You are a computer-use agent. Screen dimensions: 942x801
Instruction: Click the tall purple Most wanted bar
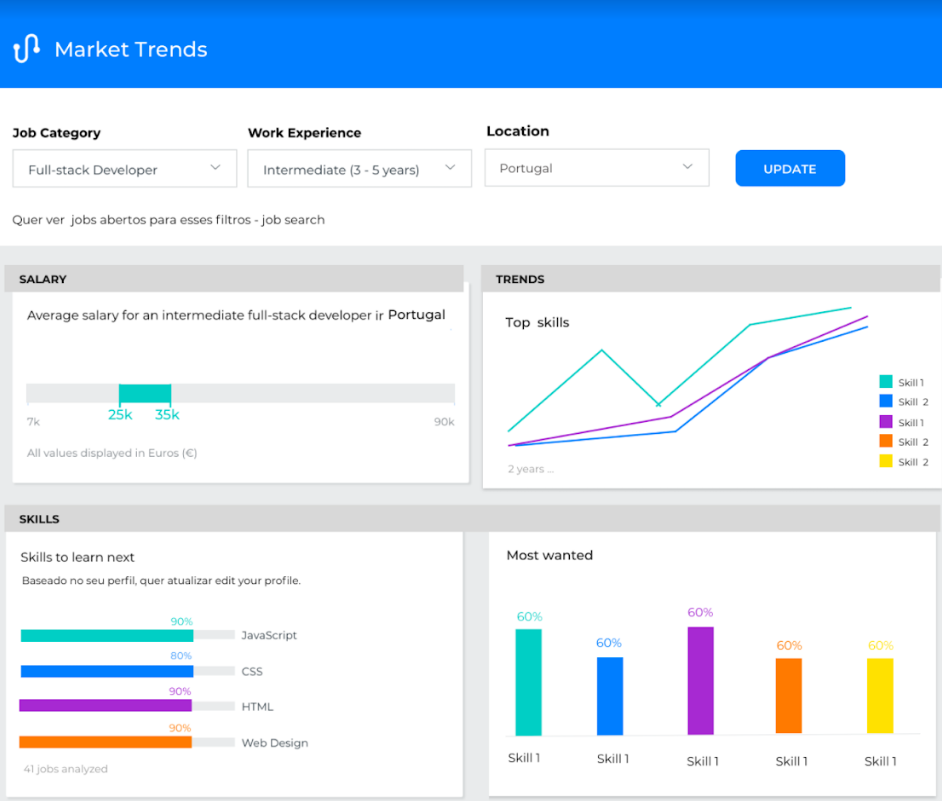point(700,680)
